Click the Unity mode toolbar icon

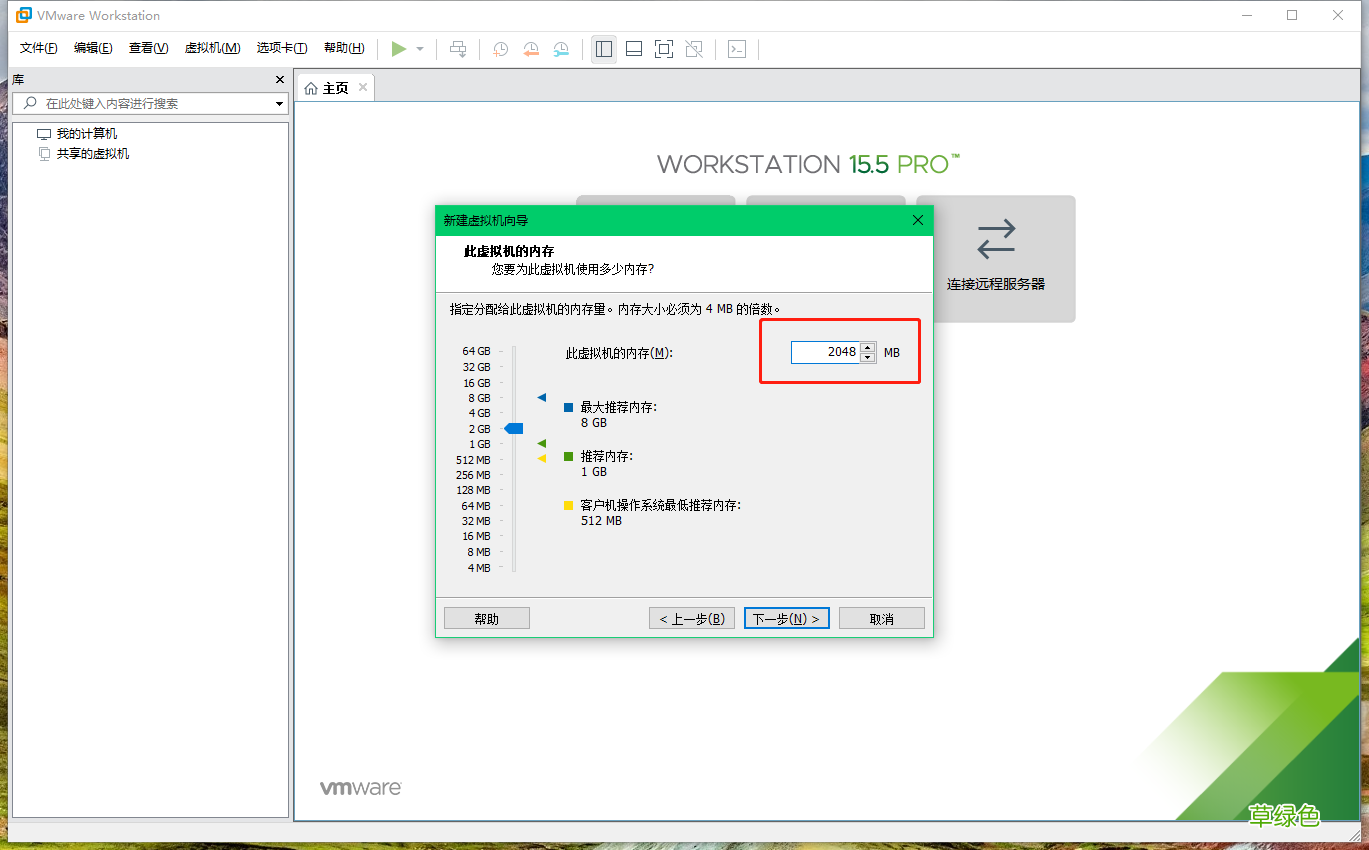click(694, 48)
